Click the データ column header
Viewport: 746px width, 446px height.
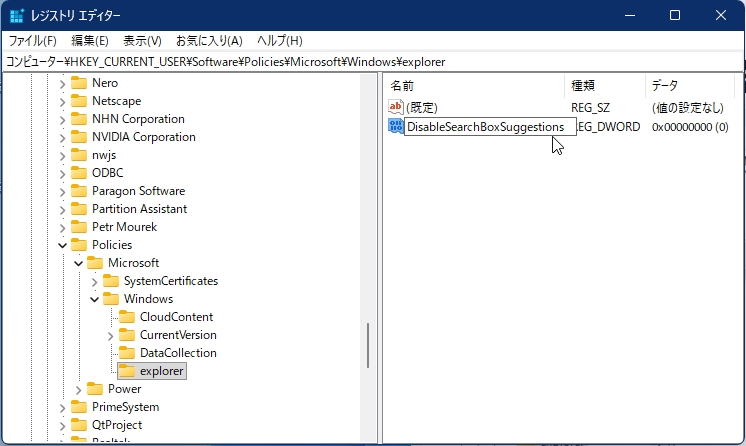pyautogui.click(x=665, y=85)
